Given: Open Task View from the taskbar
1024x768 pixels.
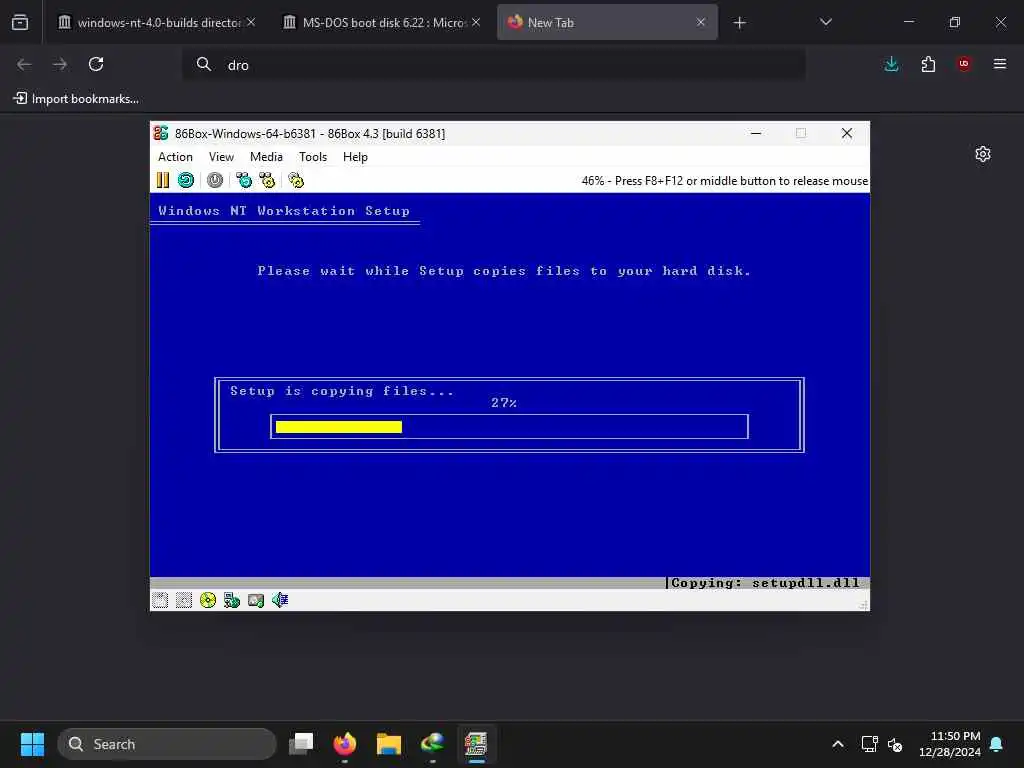Looking at the screenshot, I should click(x=301, y=744).
